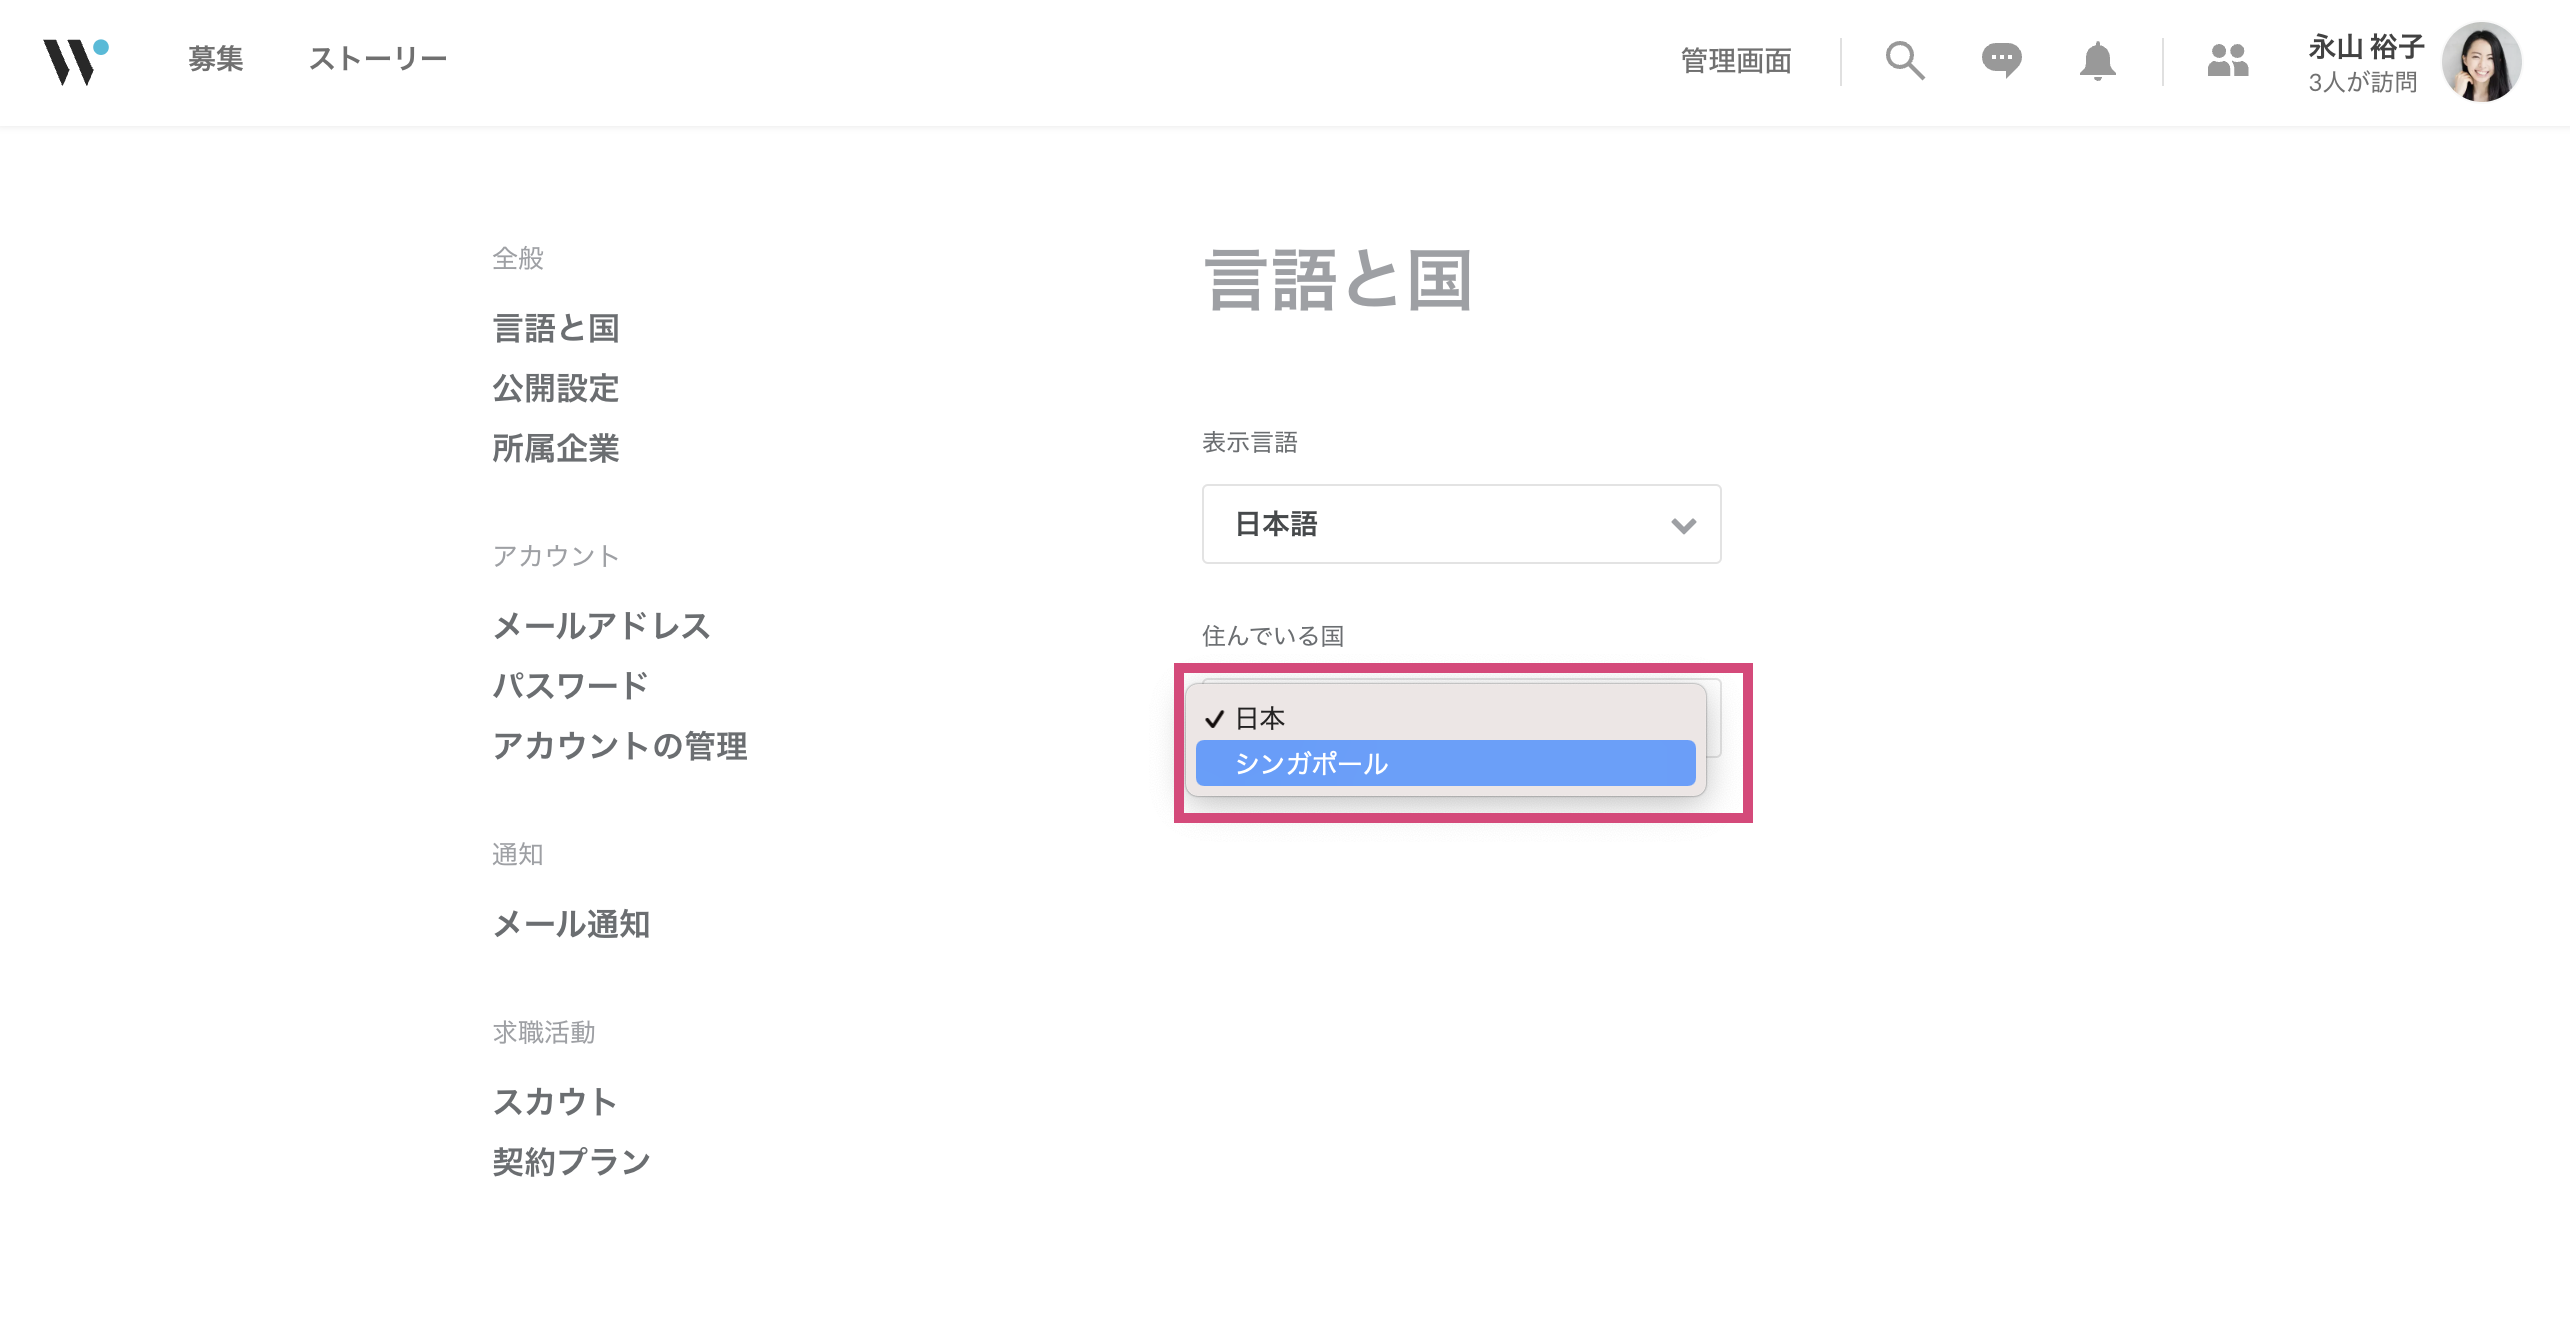Image resolution: width=2570 pixels, height=1318 pixels.
Task: Open search with the magnifier icon
Action: click(1904, 61)
